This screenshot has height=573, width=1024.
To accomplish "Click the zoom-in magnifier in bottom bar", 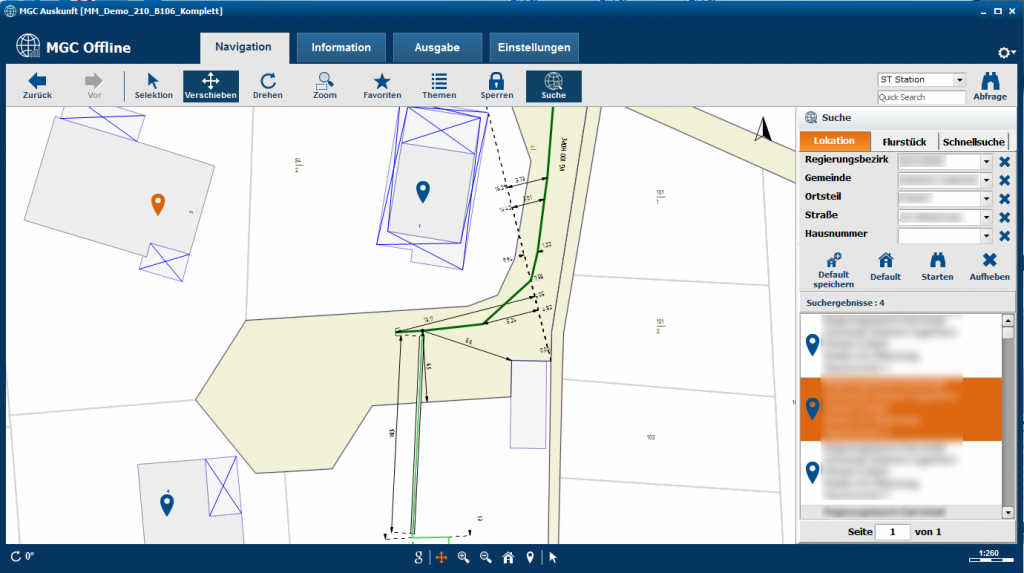I will point(463,557).
